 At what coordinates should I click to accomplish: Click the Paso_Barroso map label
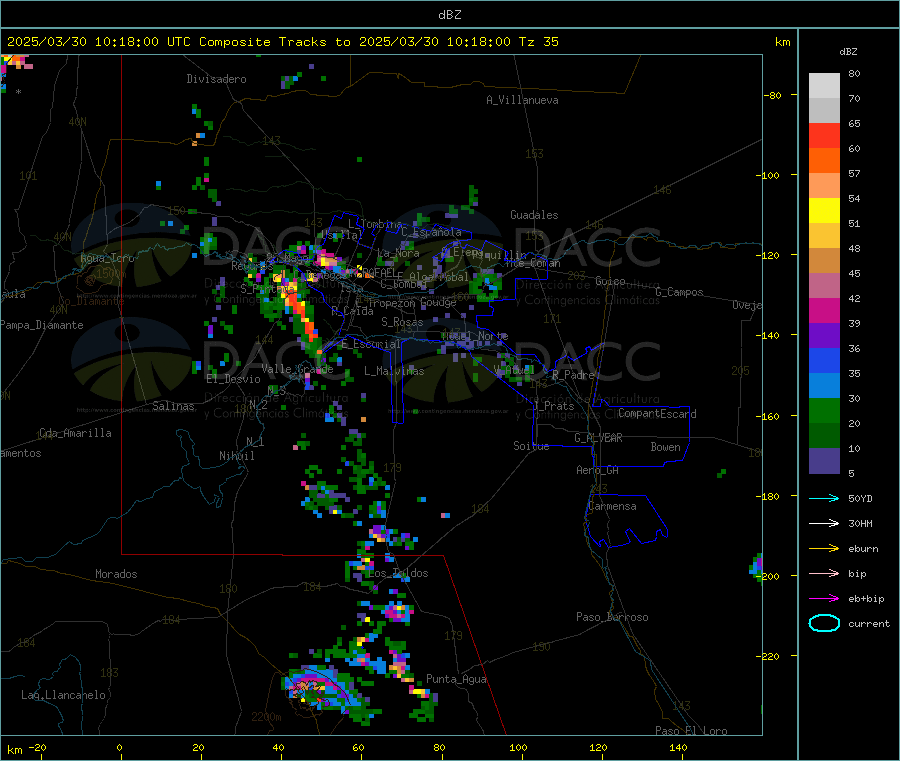(612, 617)
